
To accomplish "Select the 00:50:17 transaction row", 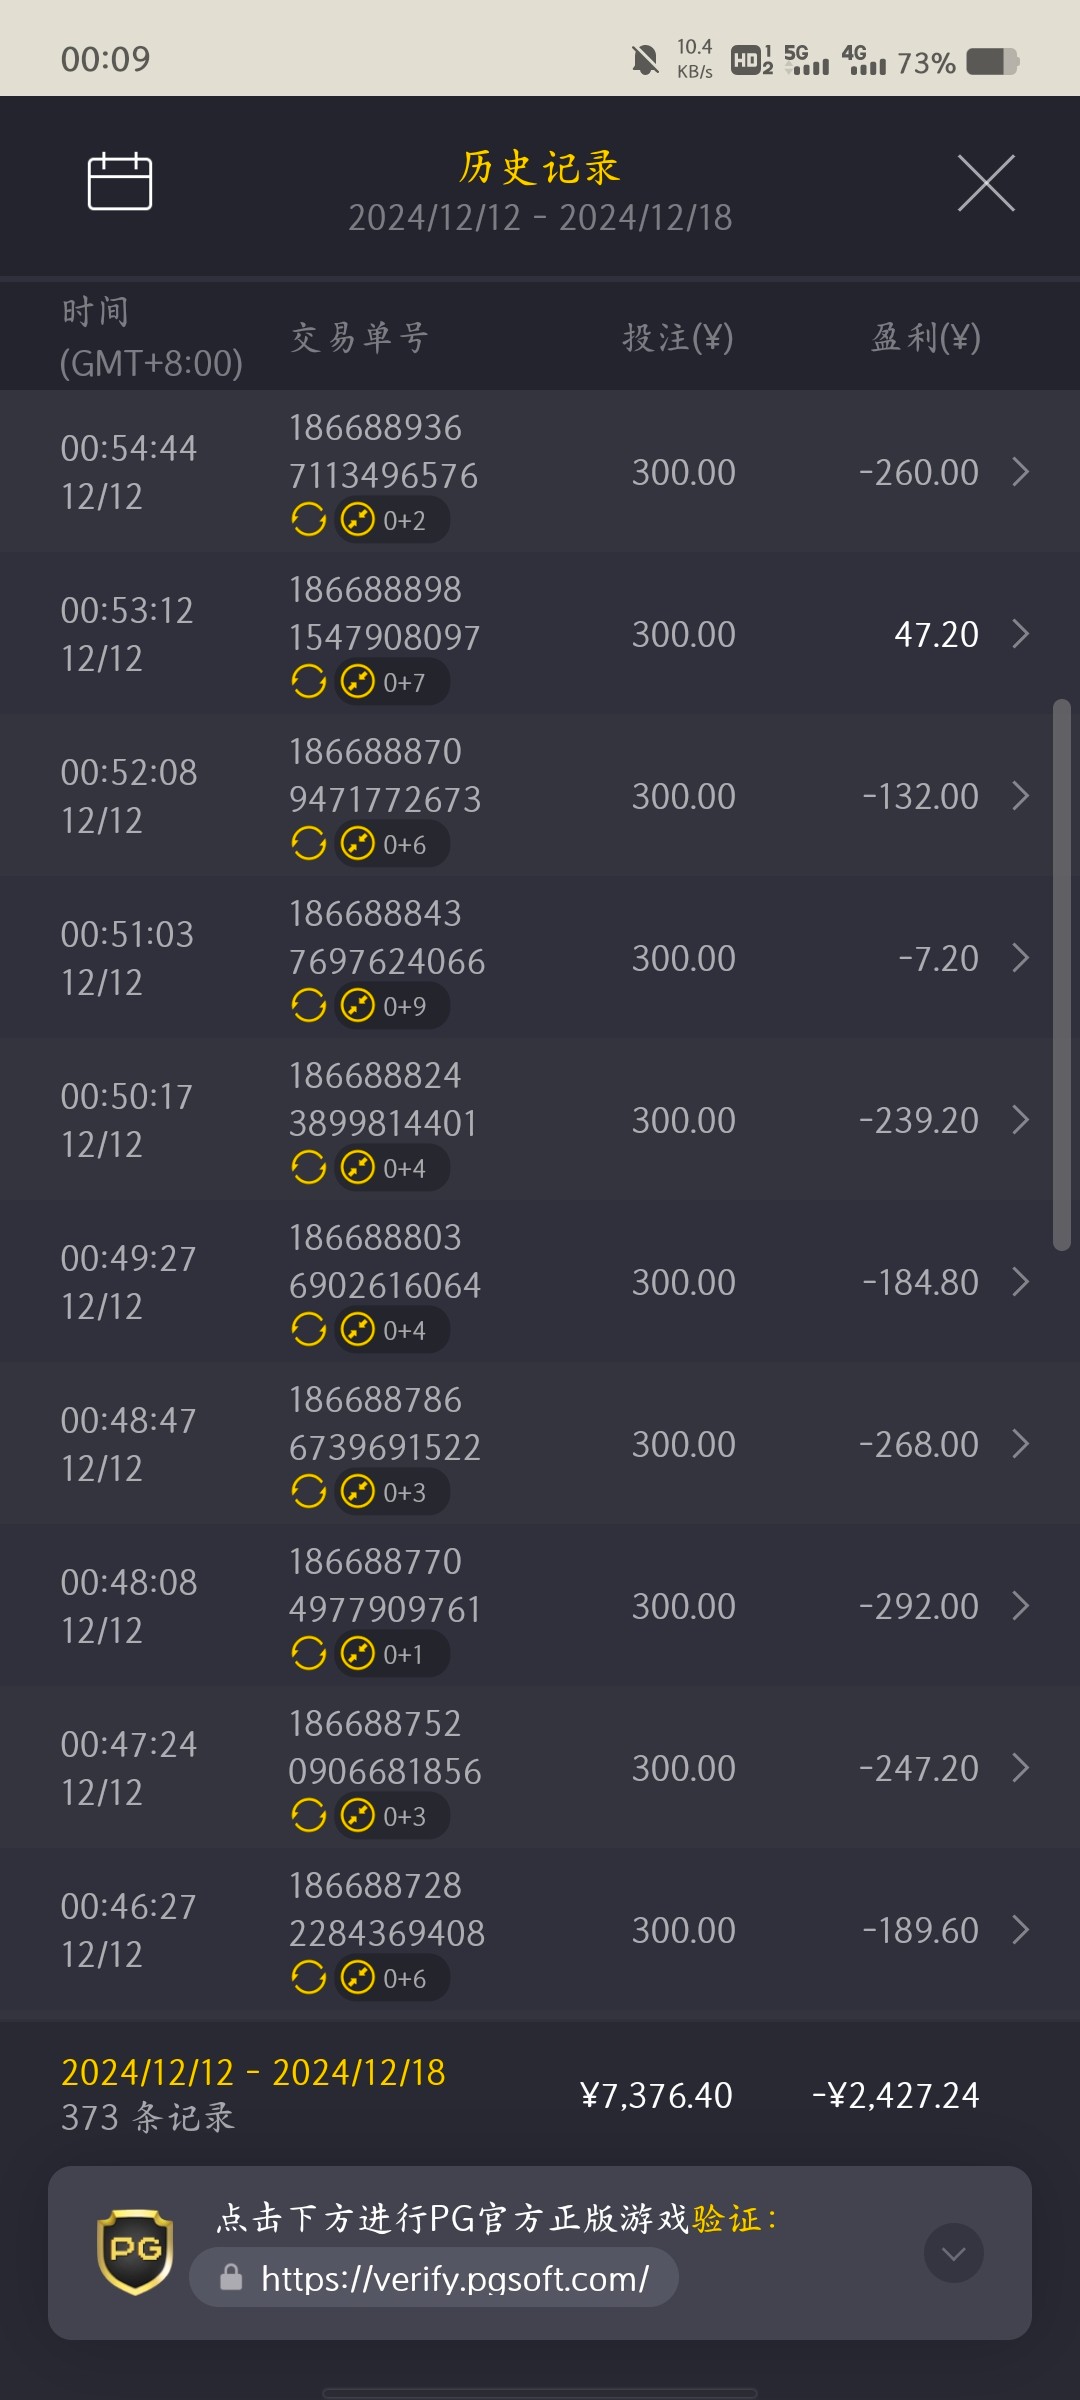I will (x=540, y=1120).
